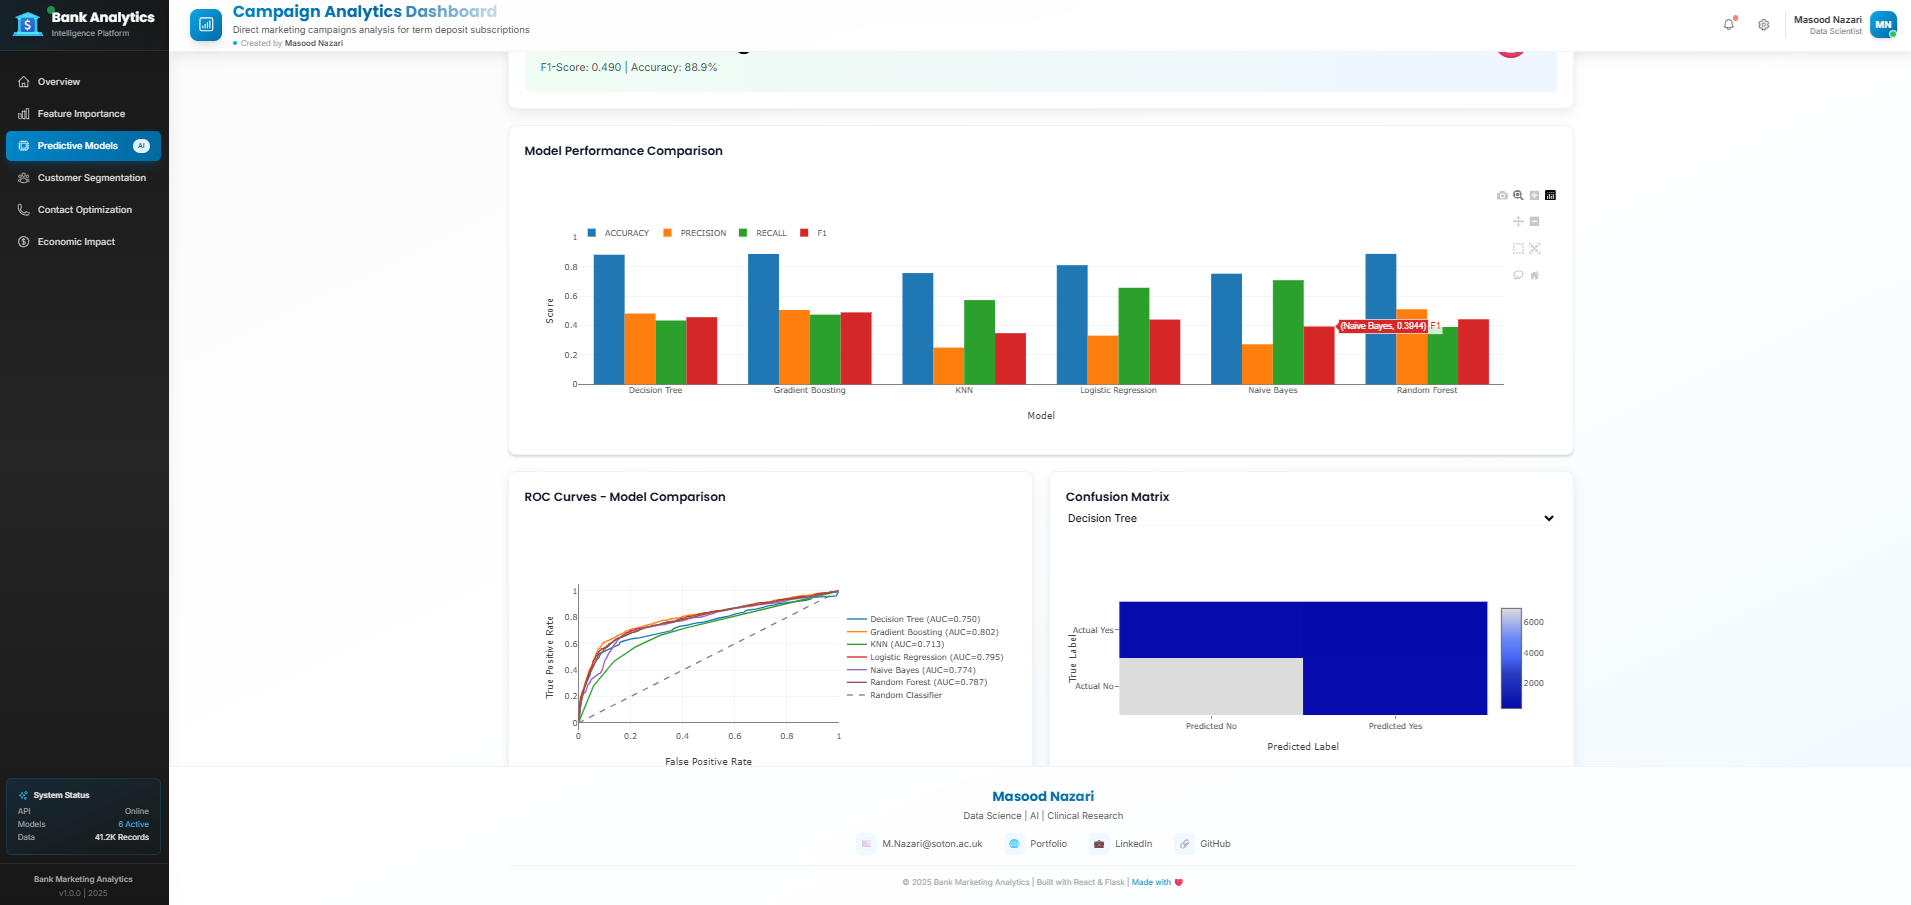Open notifications via the bell icon

click(x=1728, y=24)
